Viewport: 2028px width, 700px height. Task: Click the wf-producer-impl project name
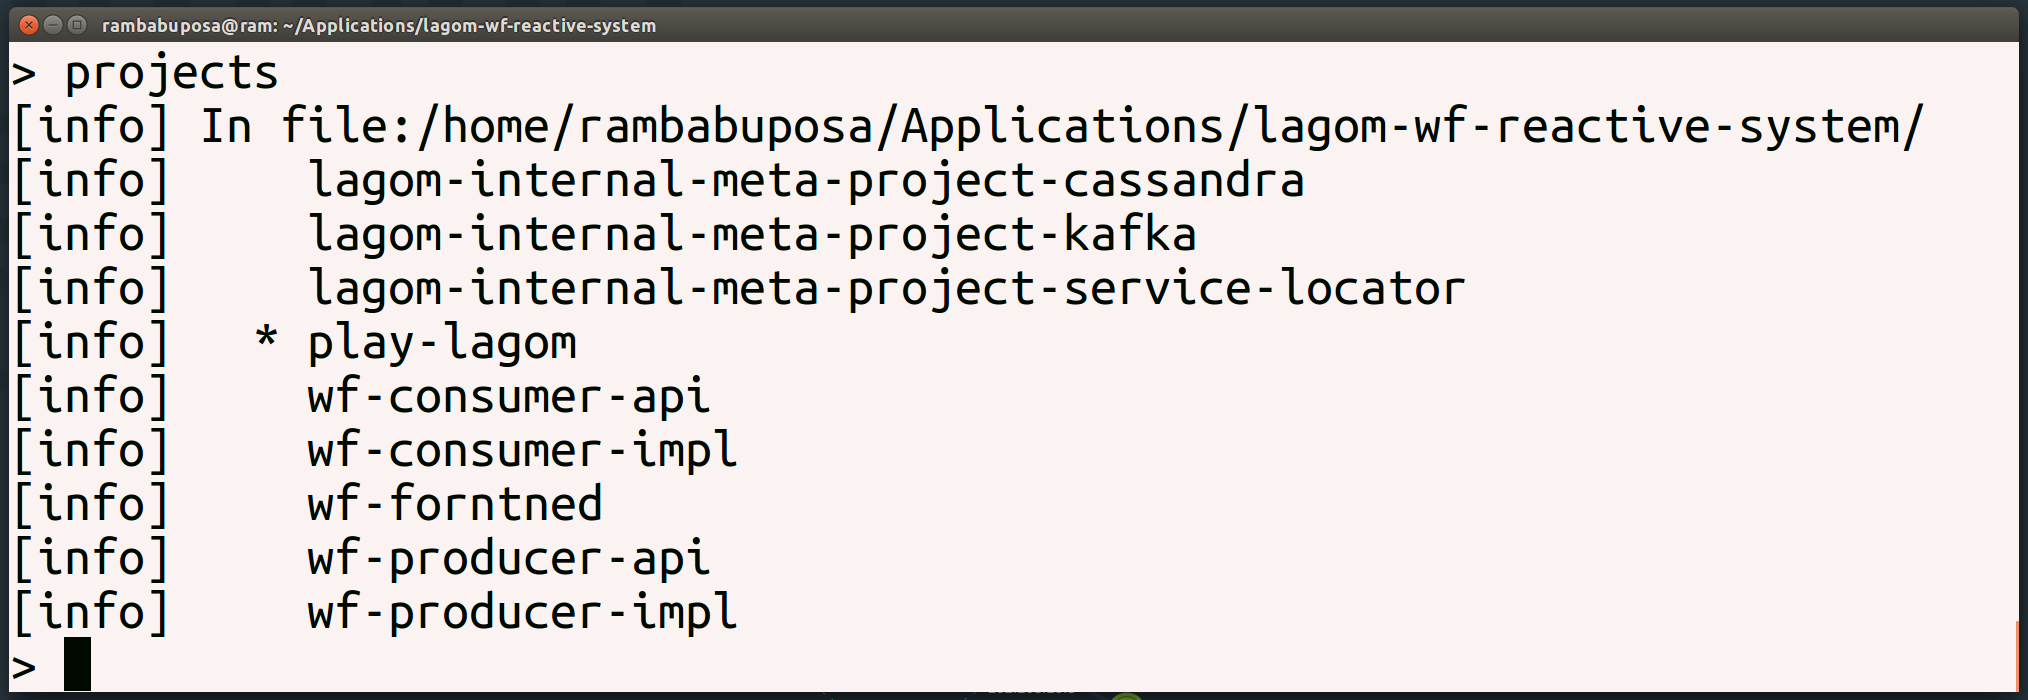(x=522, y=613)
